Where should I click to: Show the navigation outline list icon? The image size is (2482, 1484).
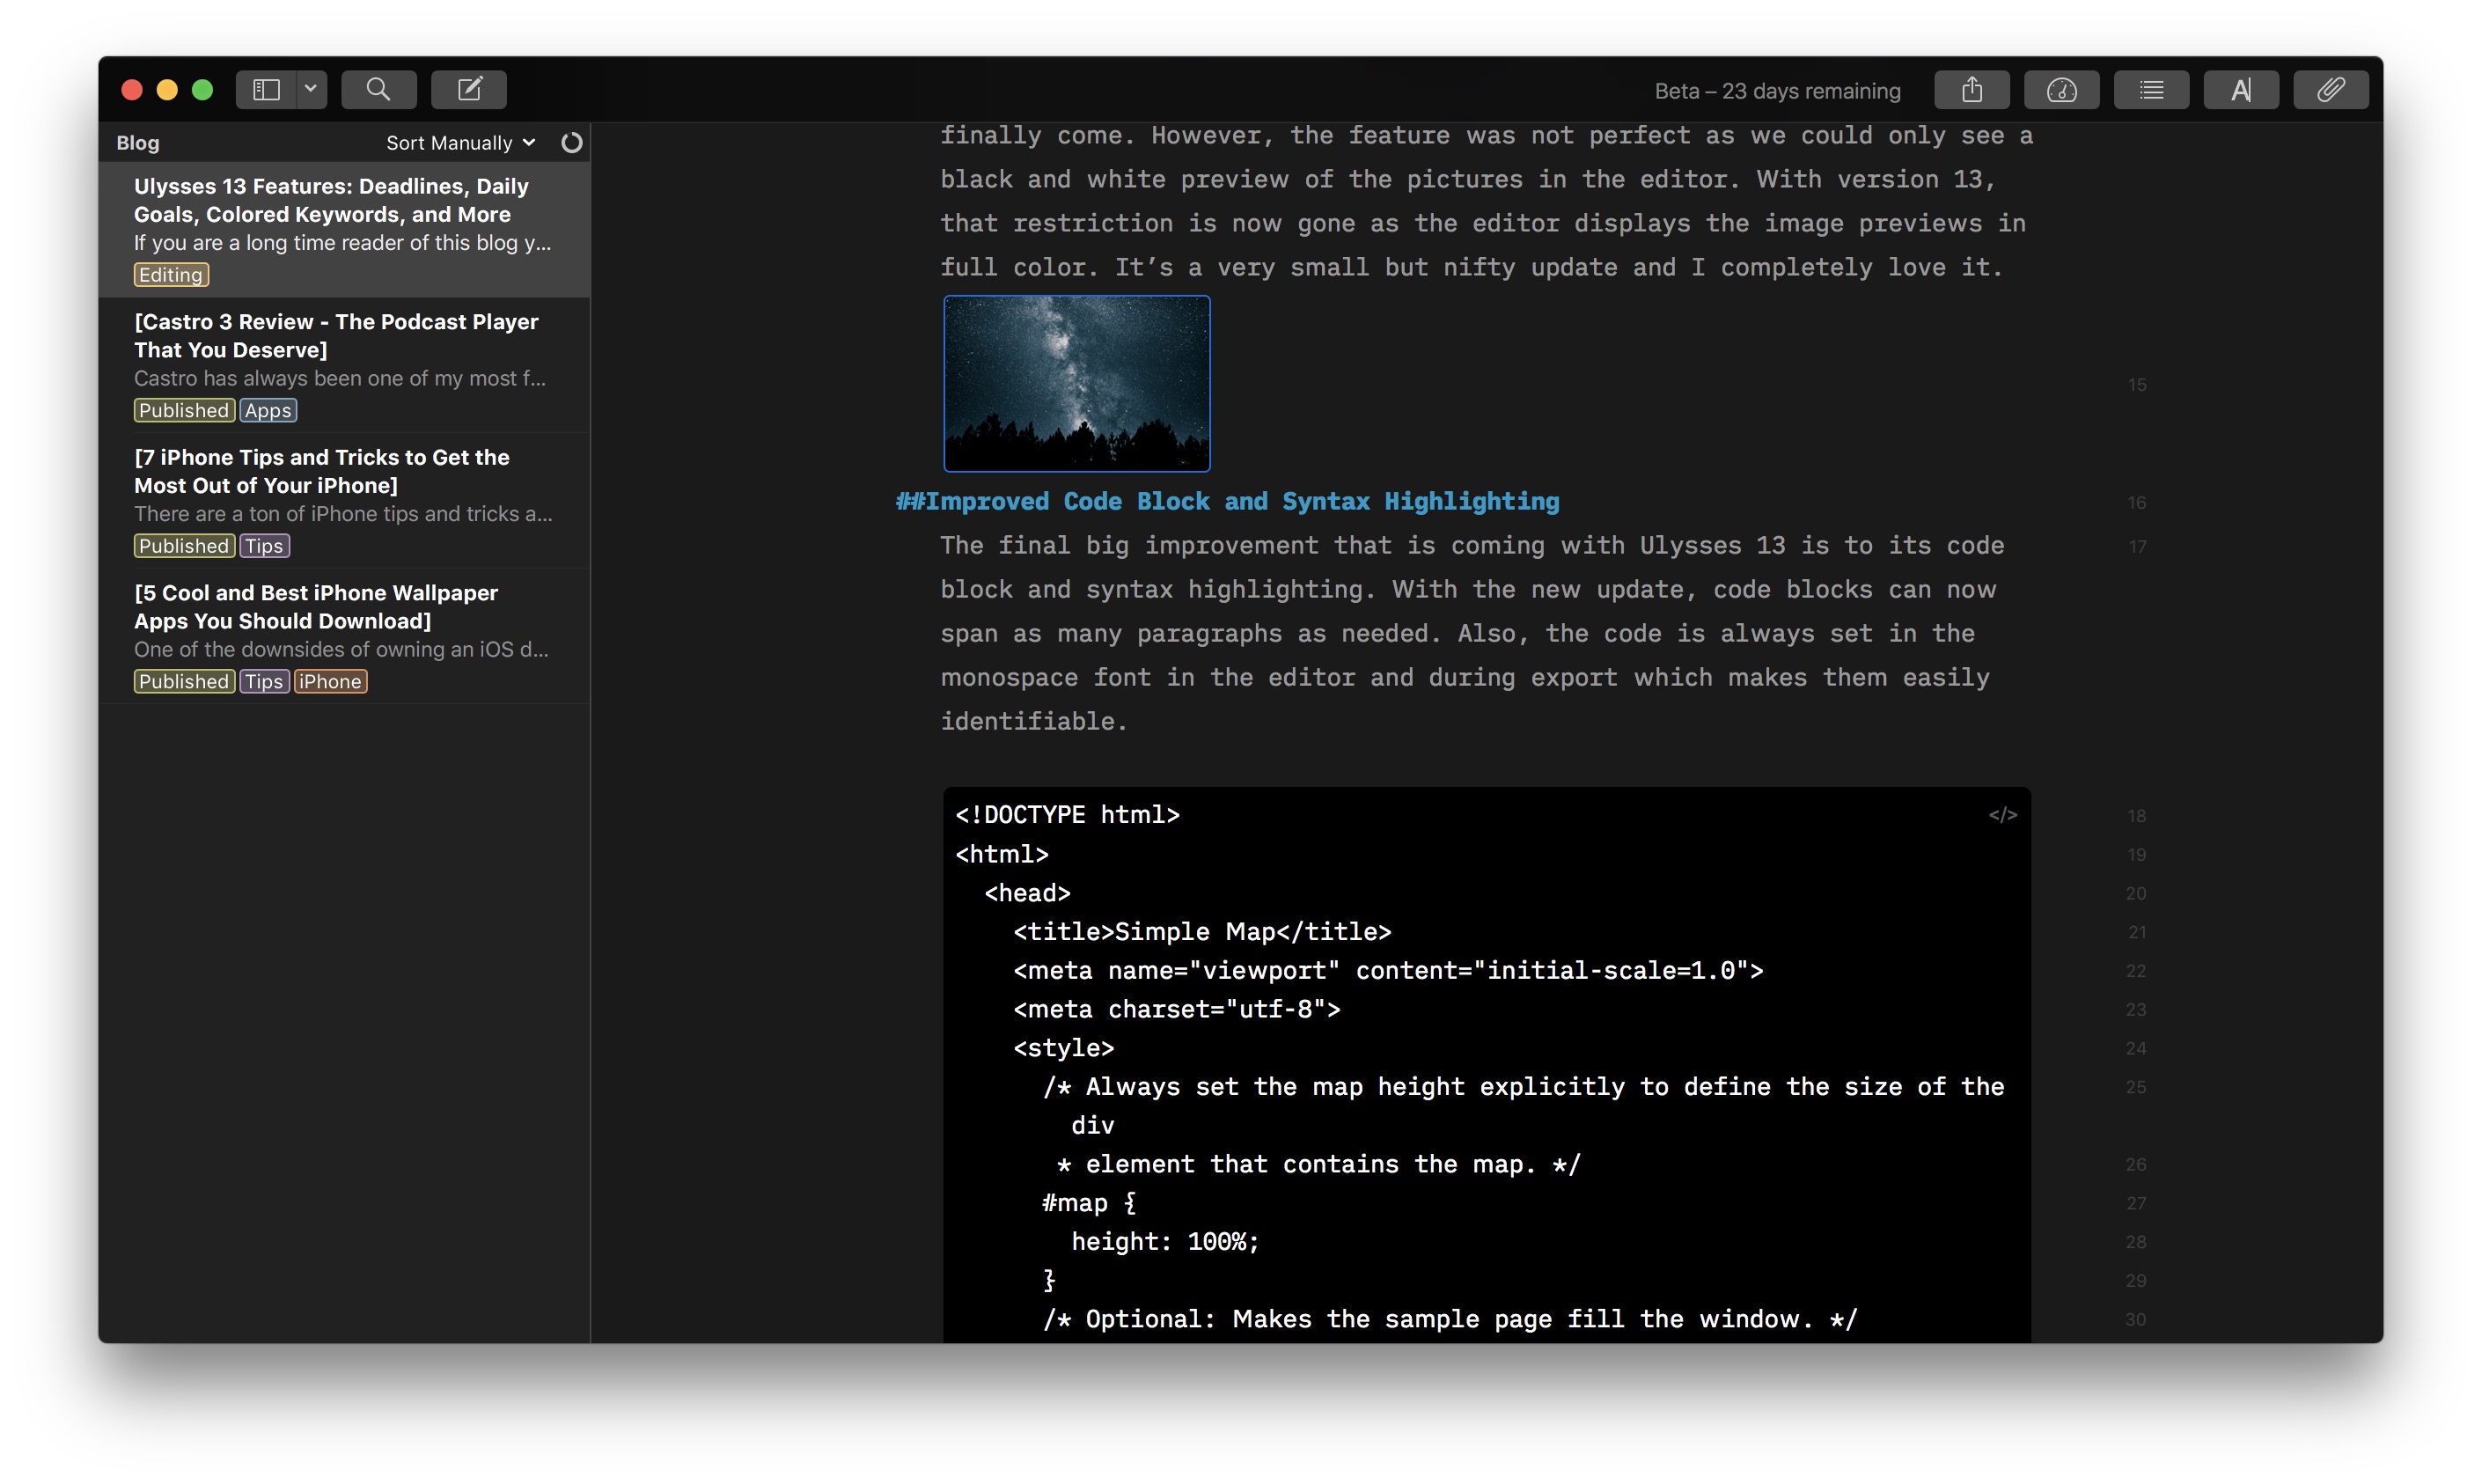pyautogui.click(x=2151, y=90)
